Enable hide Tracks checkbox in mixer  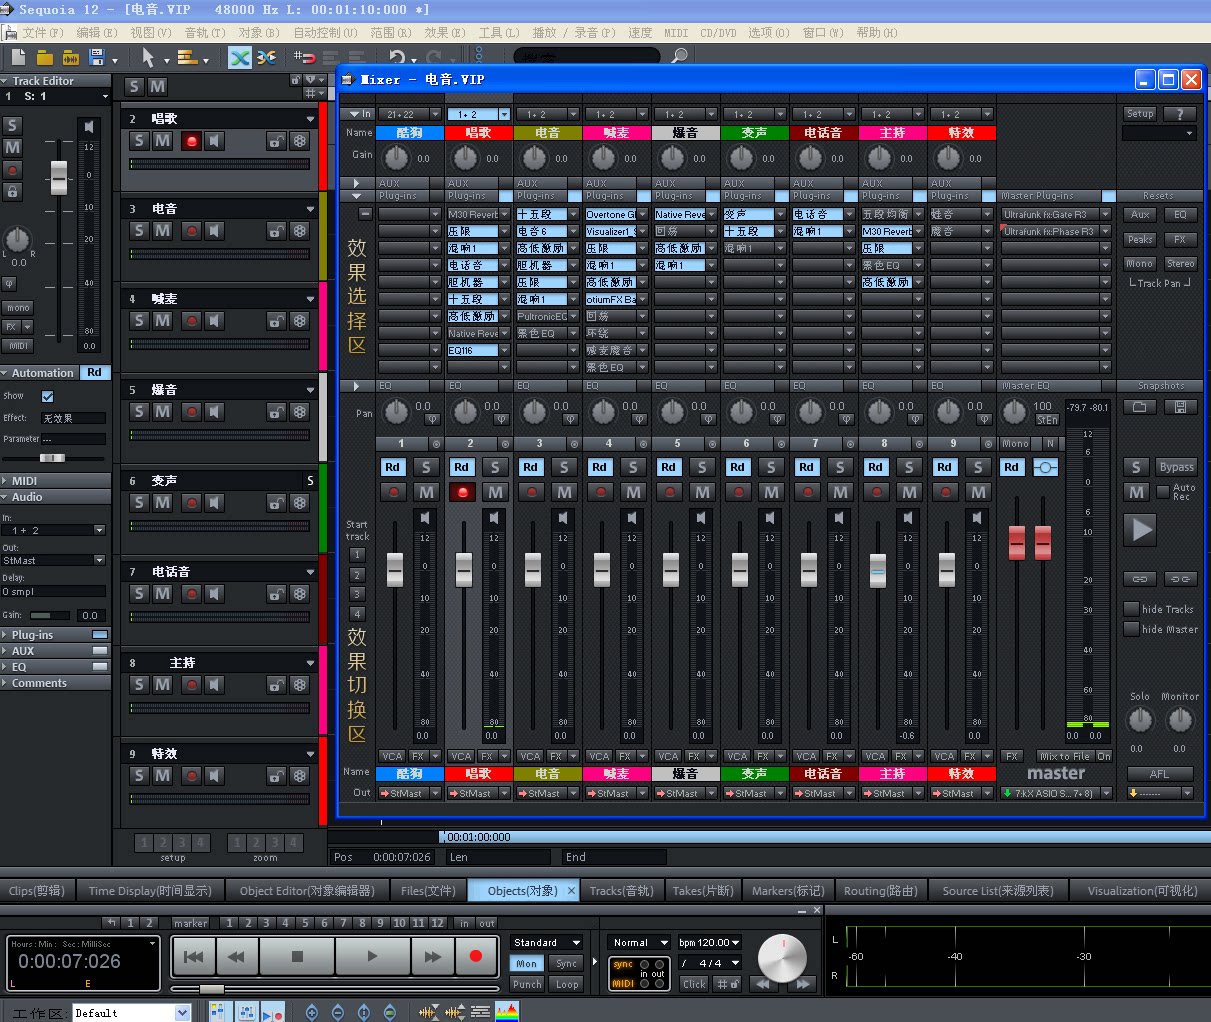(x=1131, y=608)
